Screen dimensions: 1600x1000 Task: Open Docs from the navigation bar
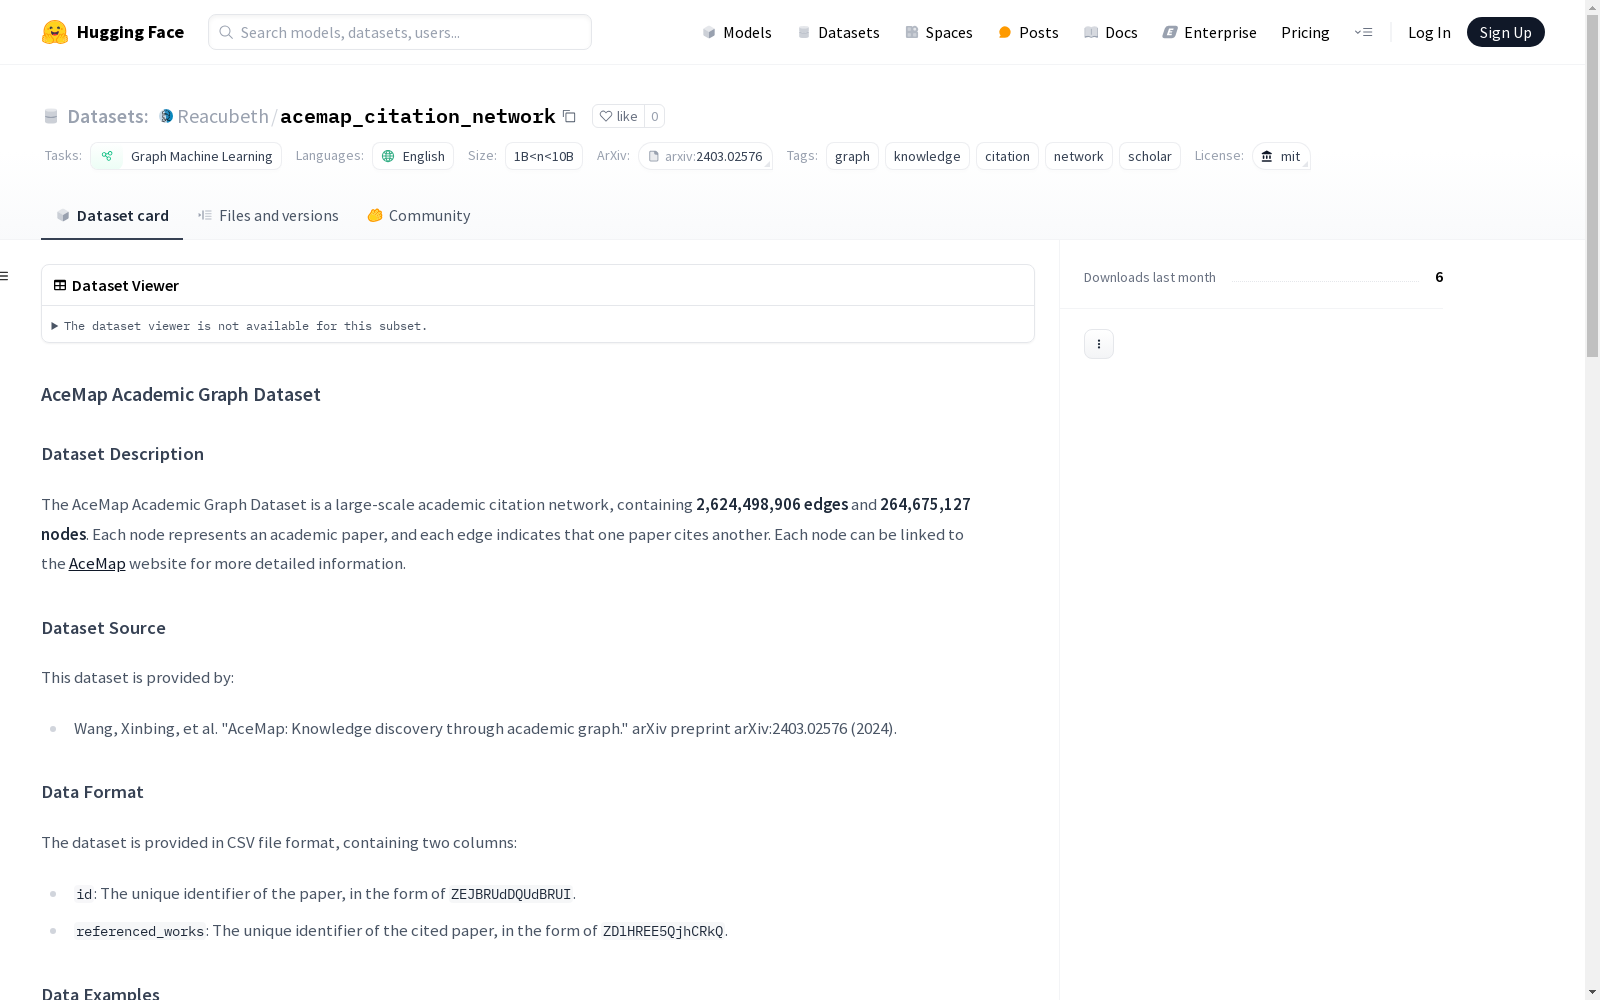point(1110,32)
